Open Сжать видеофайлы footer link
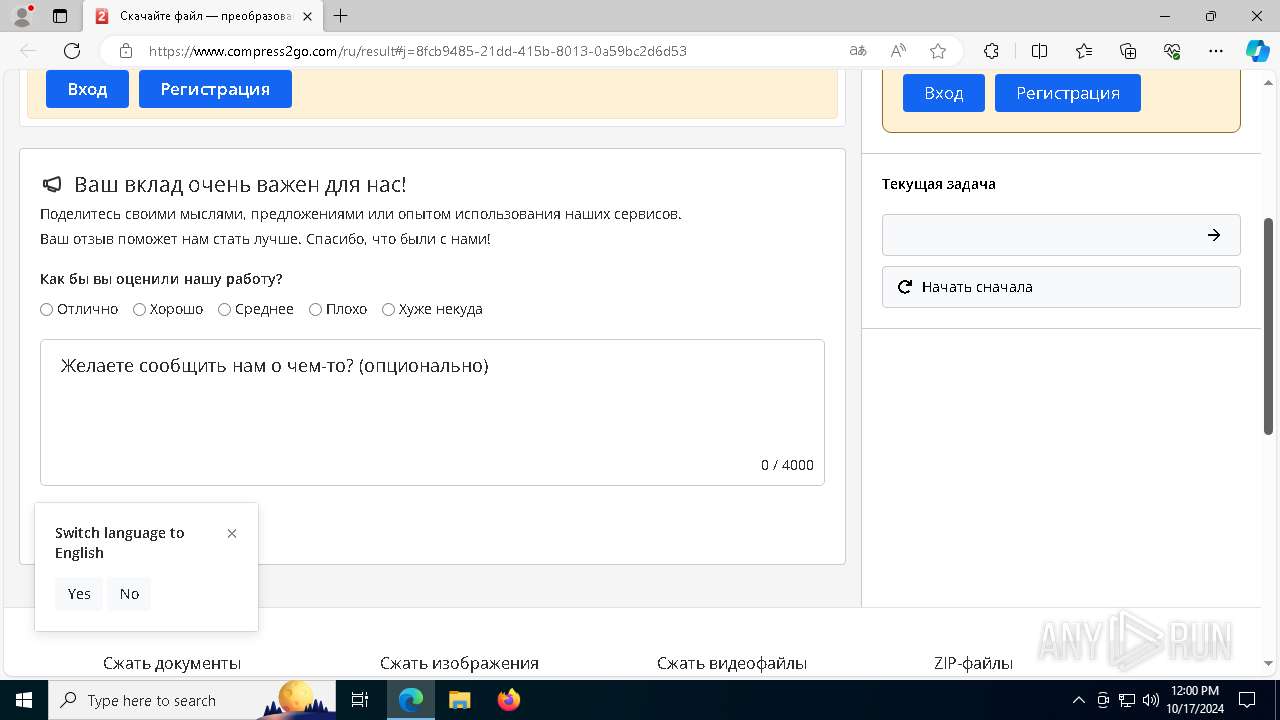Screen dimensions: 1280x720 tap(732, 663)
